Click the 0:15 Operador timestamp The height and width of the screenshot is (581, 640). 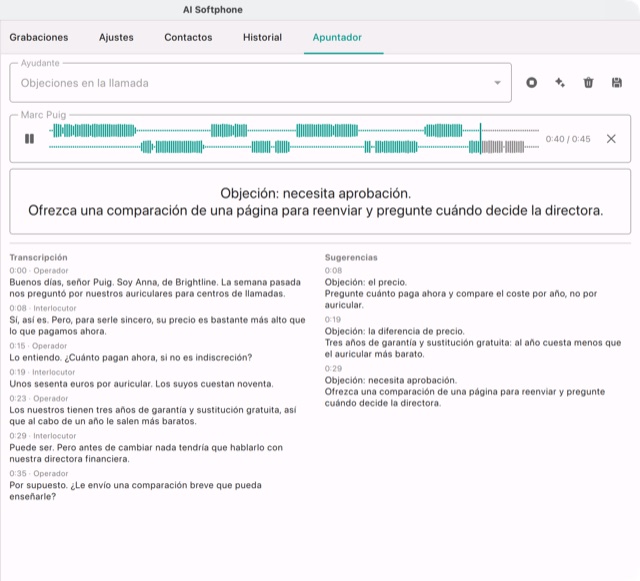point(38,346)
